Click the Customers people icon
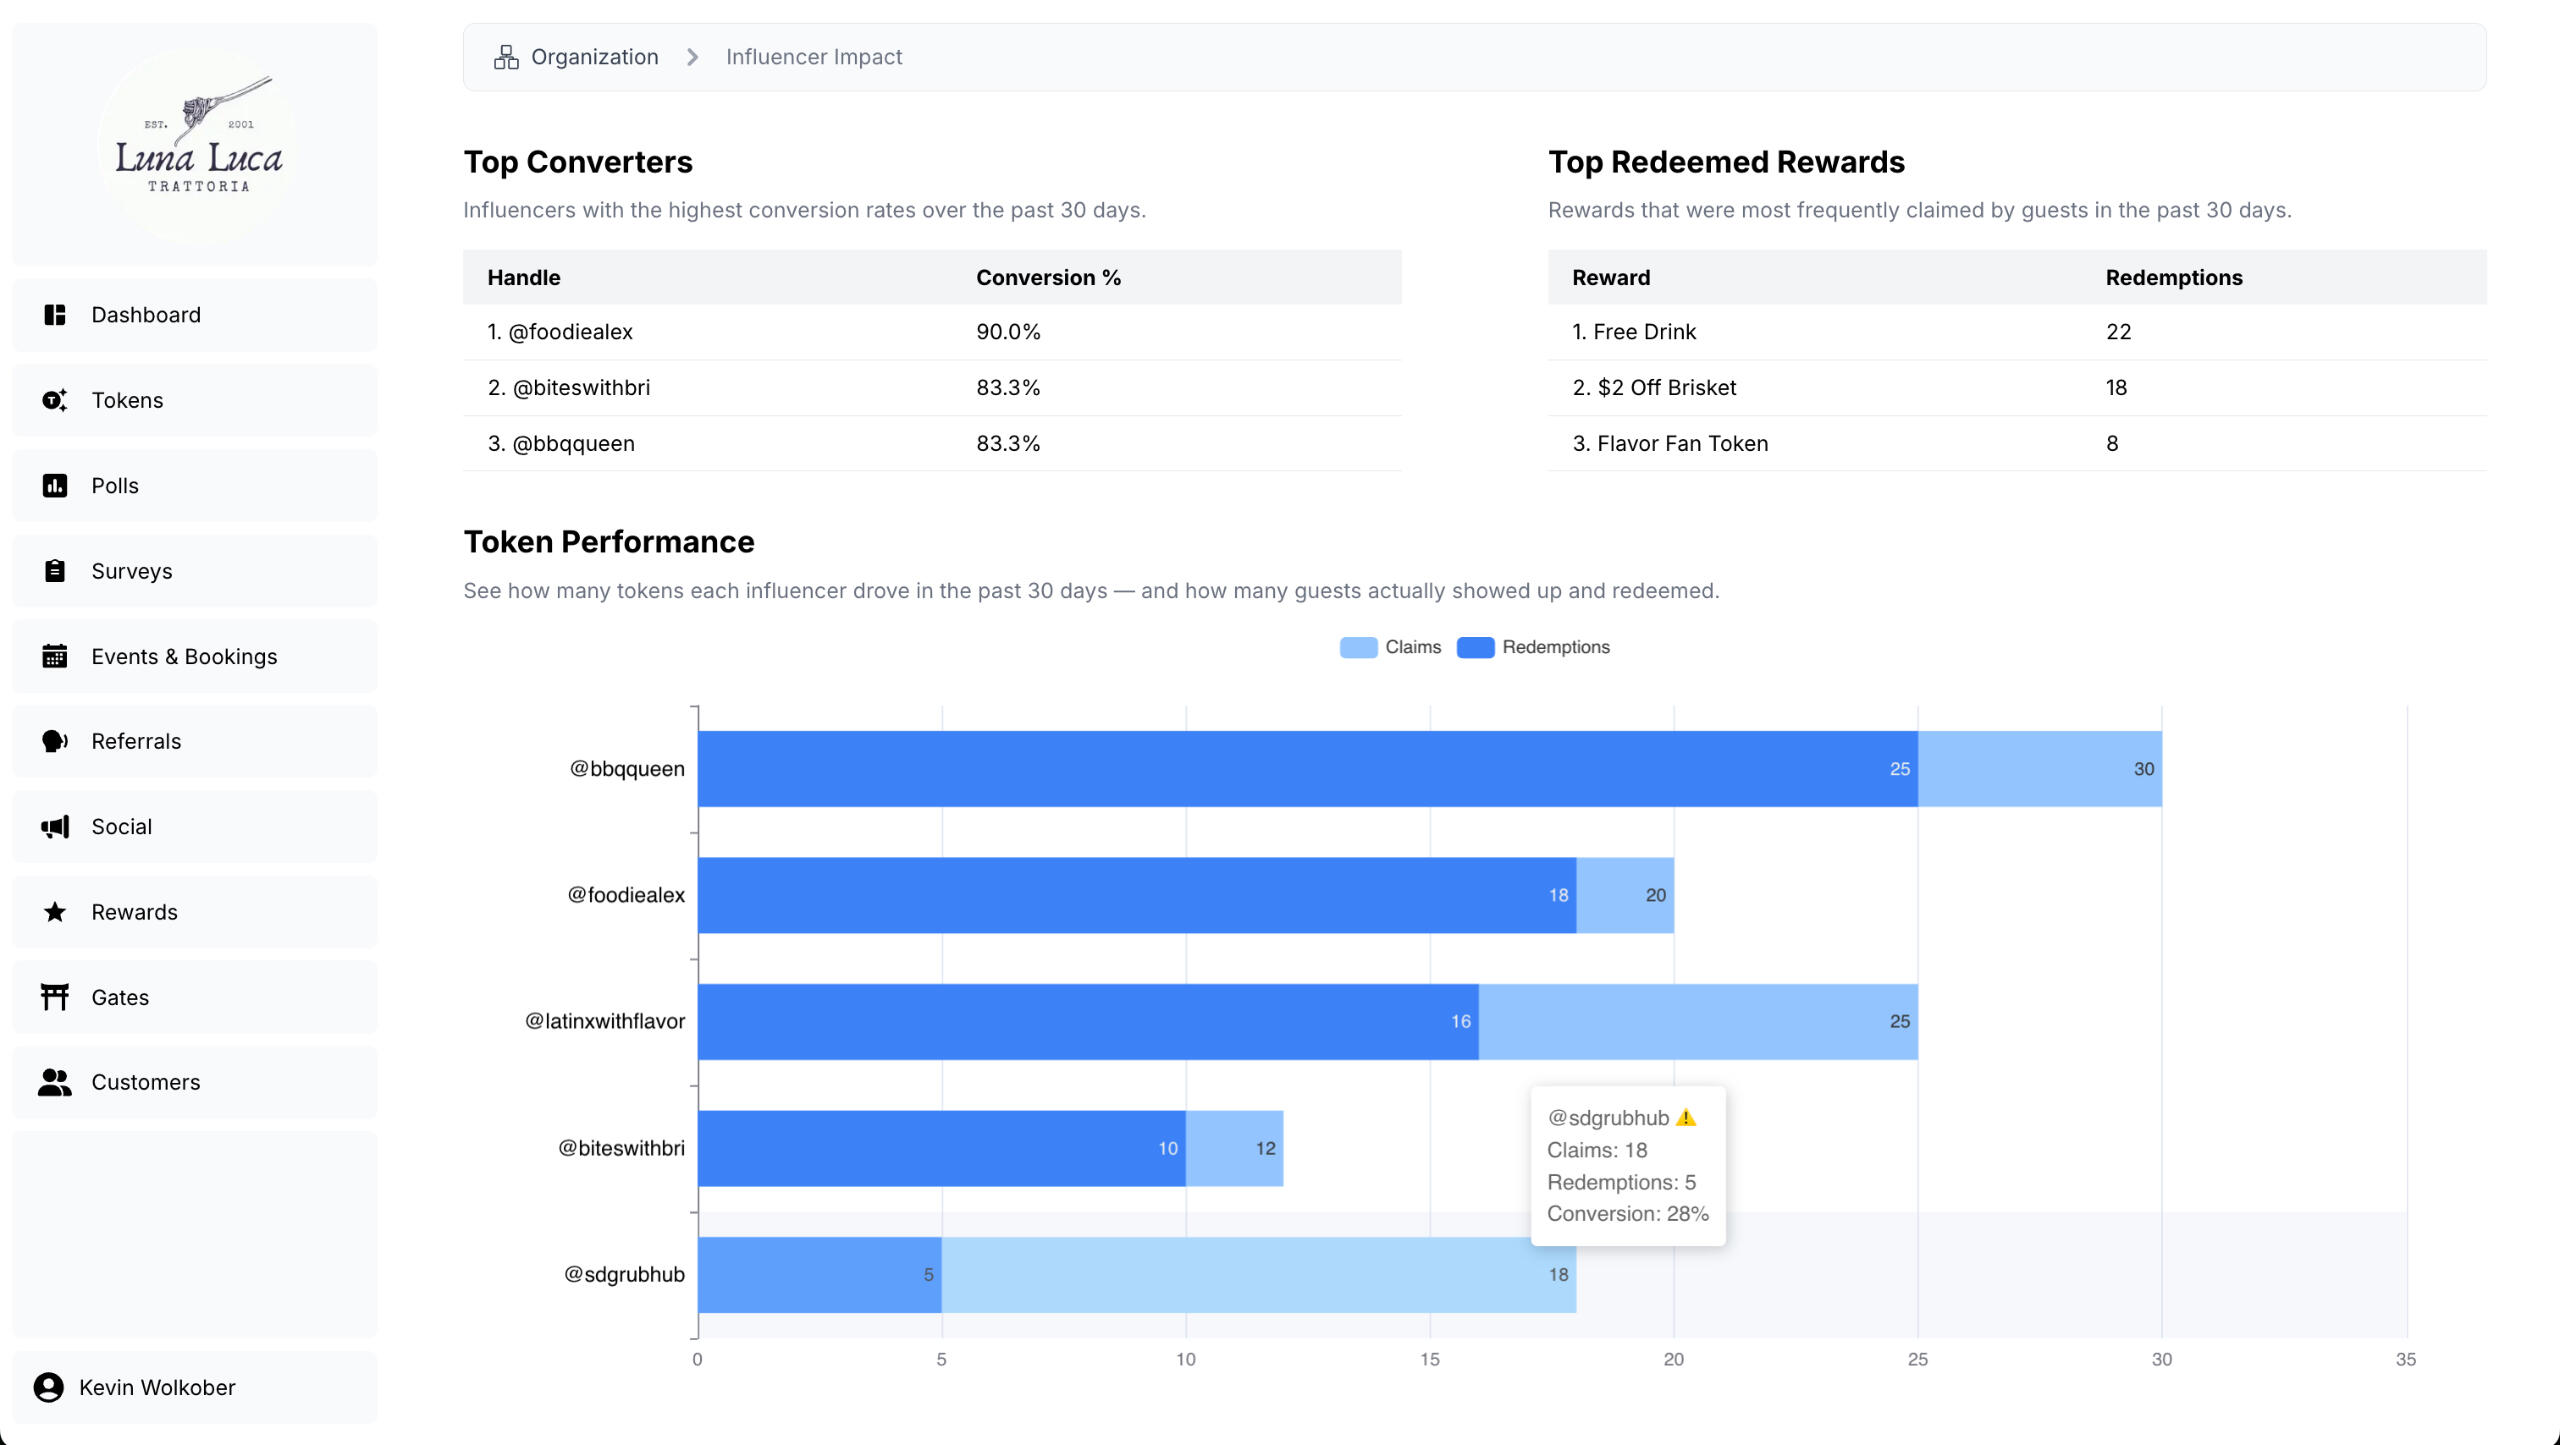Image resolution: width=2560 pixels, height=1445 pixels. [55, 1082]
